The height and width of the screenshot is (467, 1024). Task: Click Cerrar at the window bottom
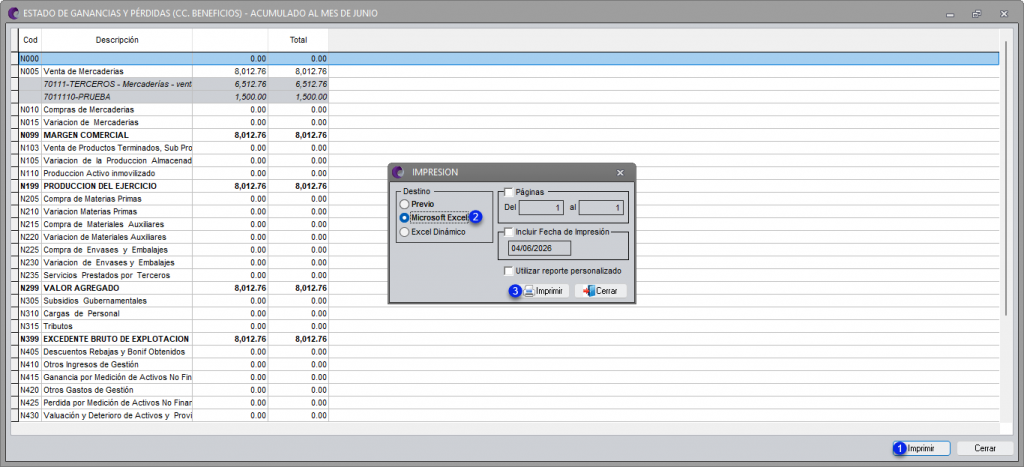tap(985, 449)
